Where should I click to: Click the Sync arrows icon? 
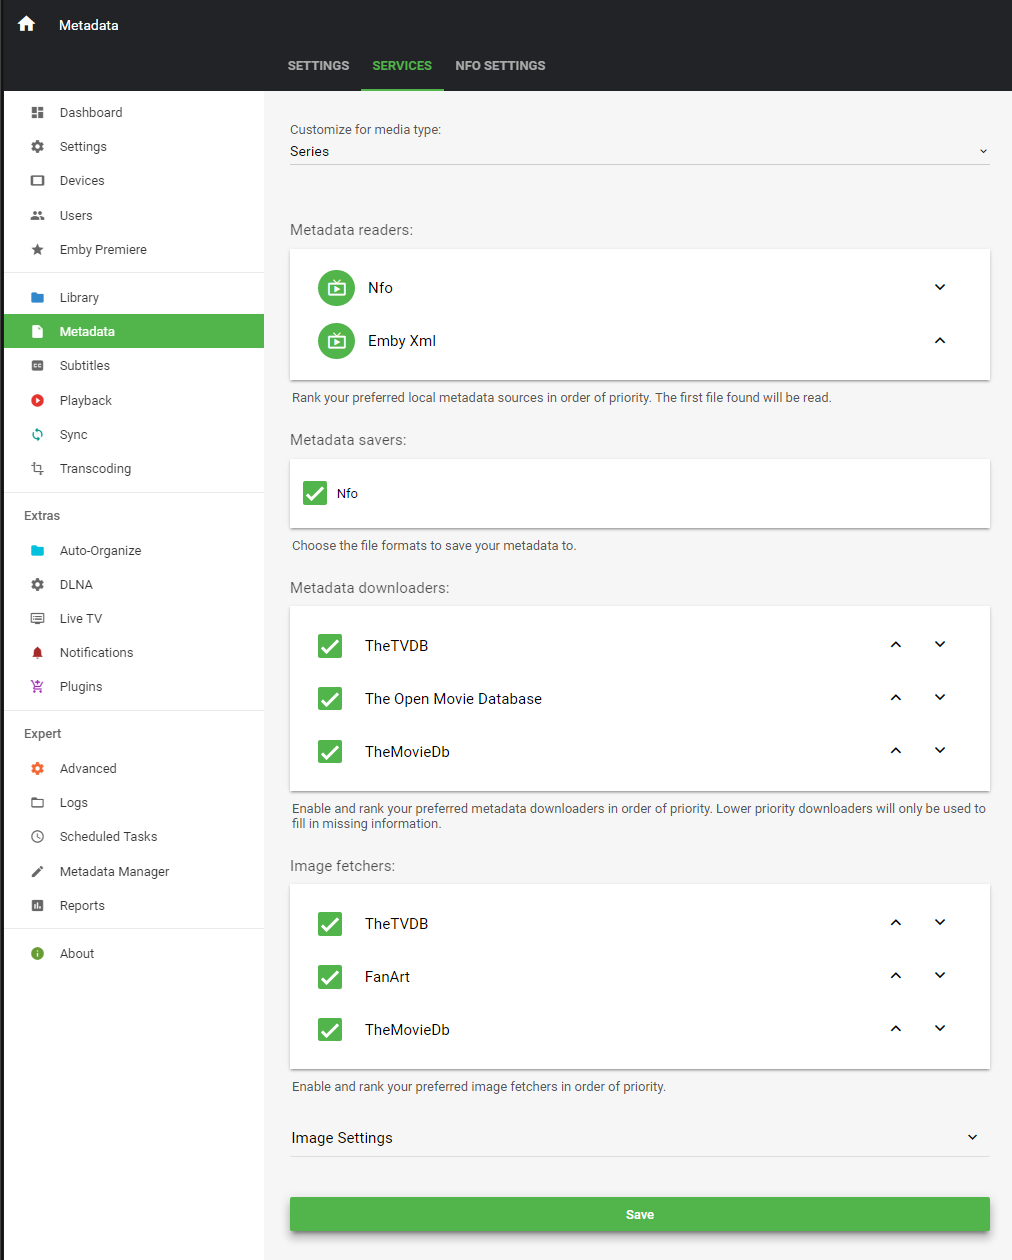pos(38,435)
